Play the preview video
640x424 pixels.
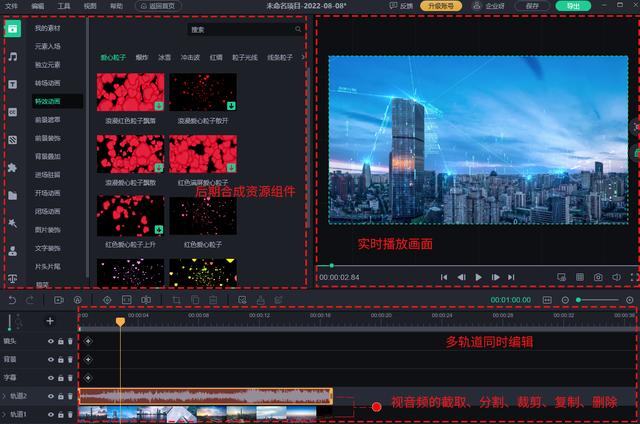(x=478, y=277)
